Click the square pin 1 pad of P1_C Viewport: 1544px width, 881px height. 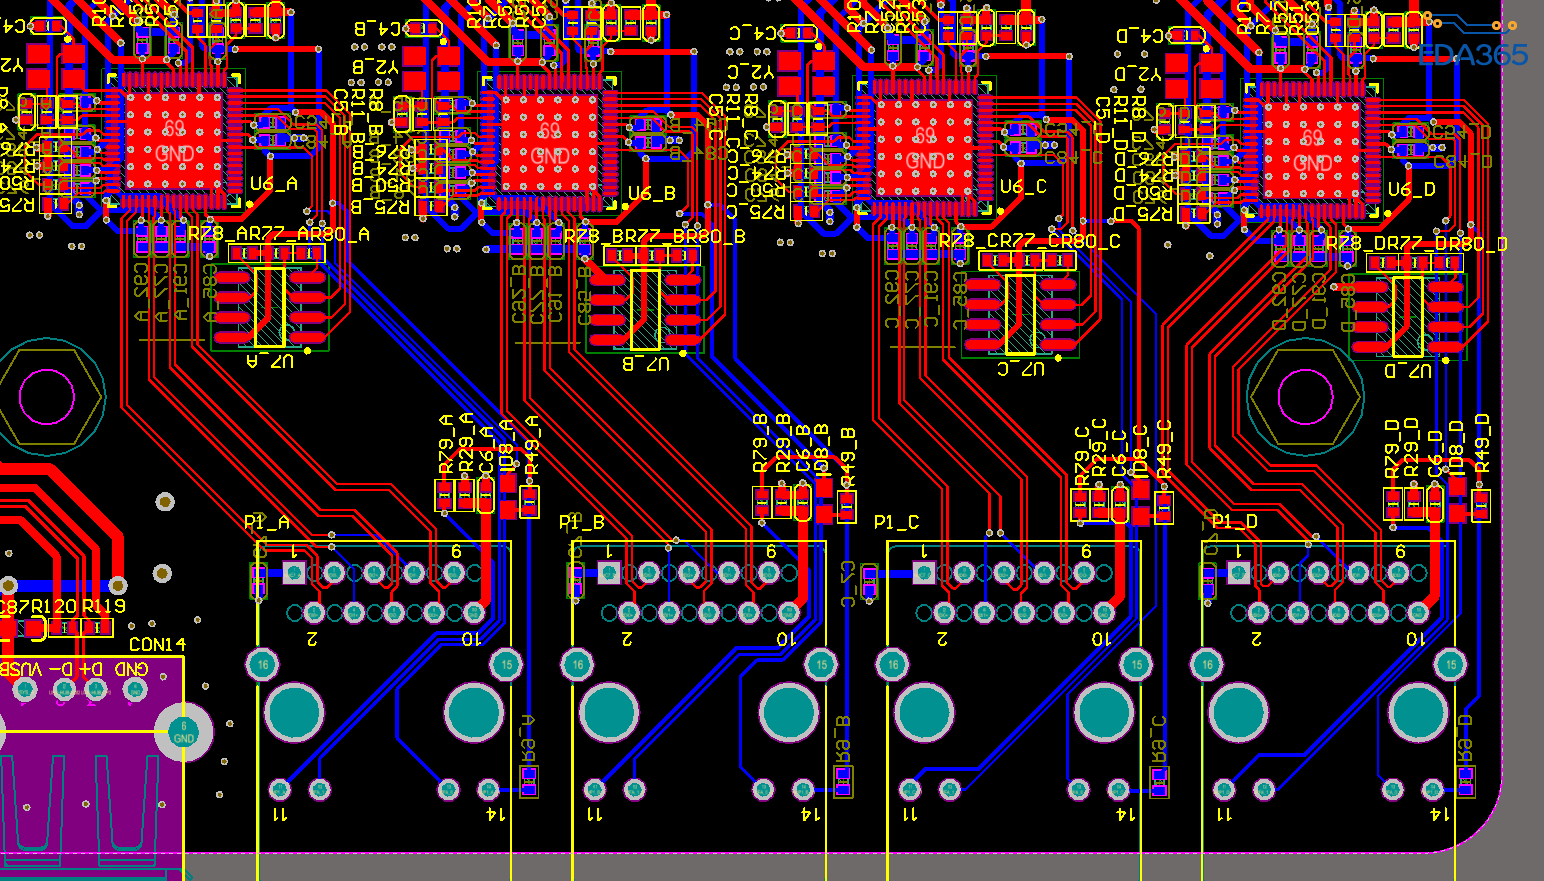coord(924,573)
